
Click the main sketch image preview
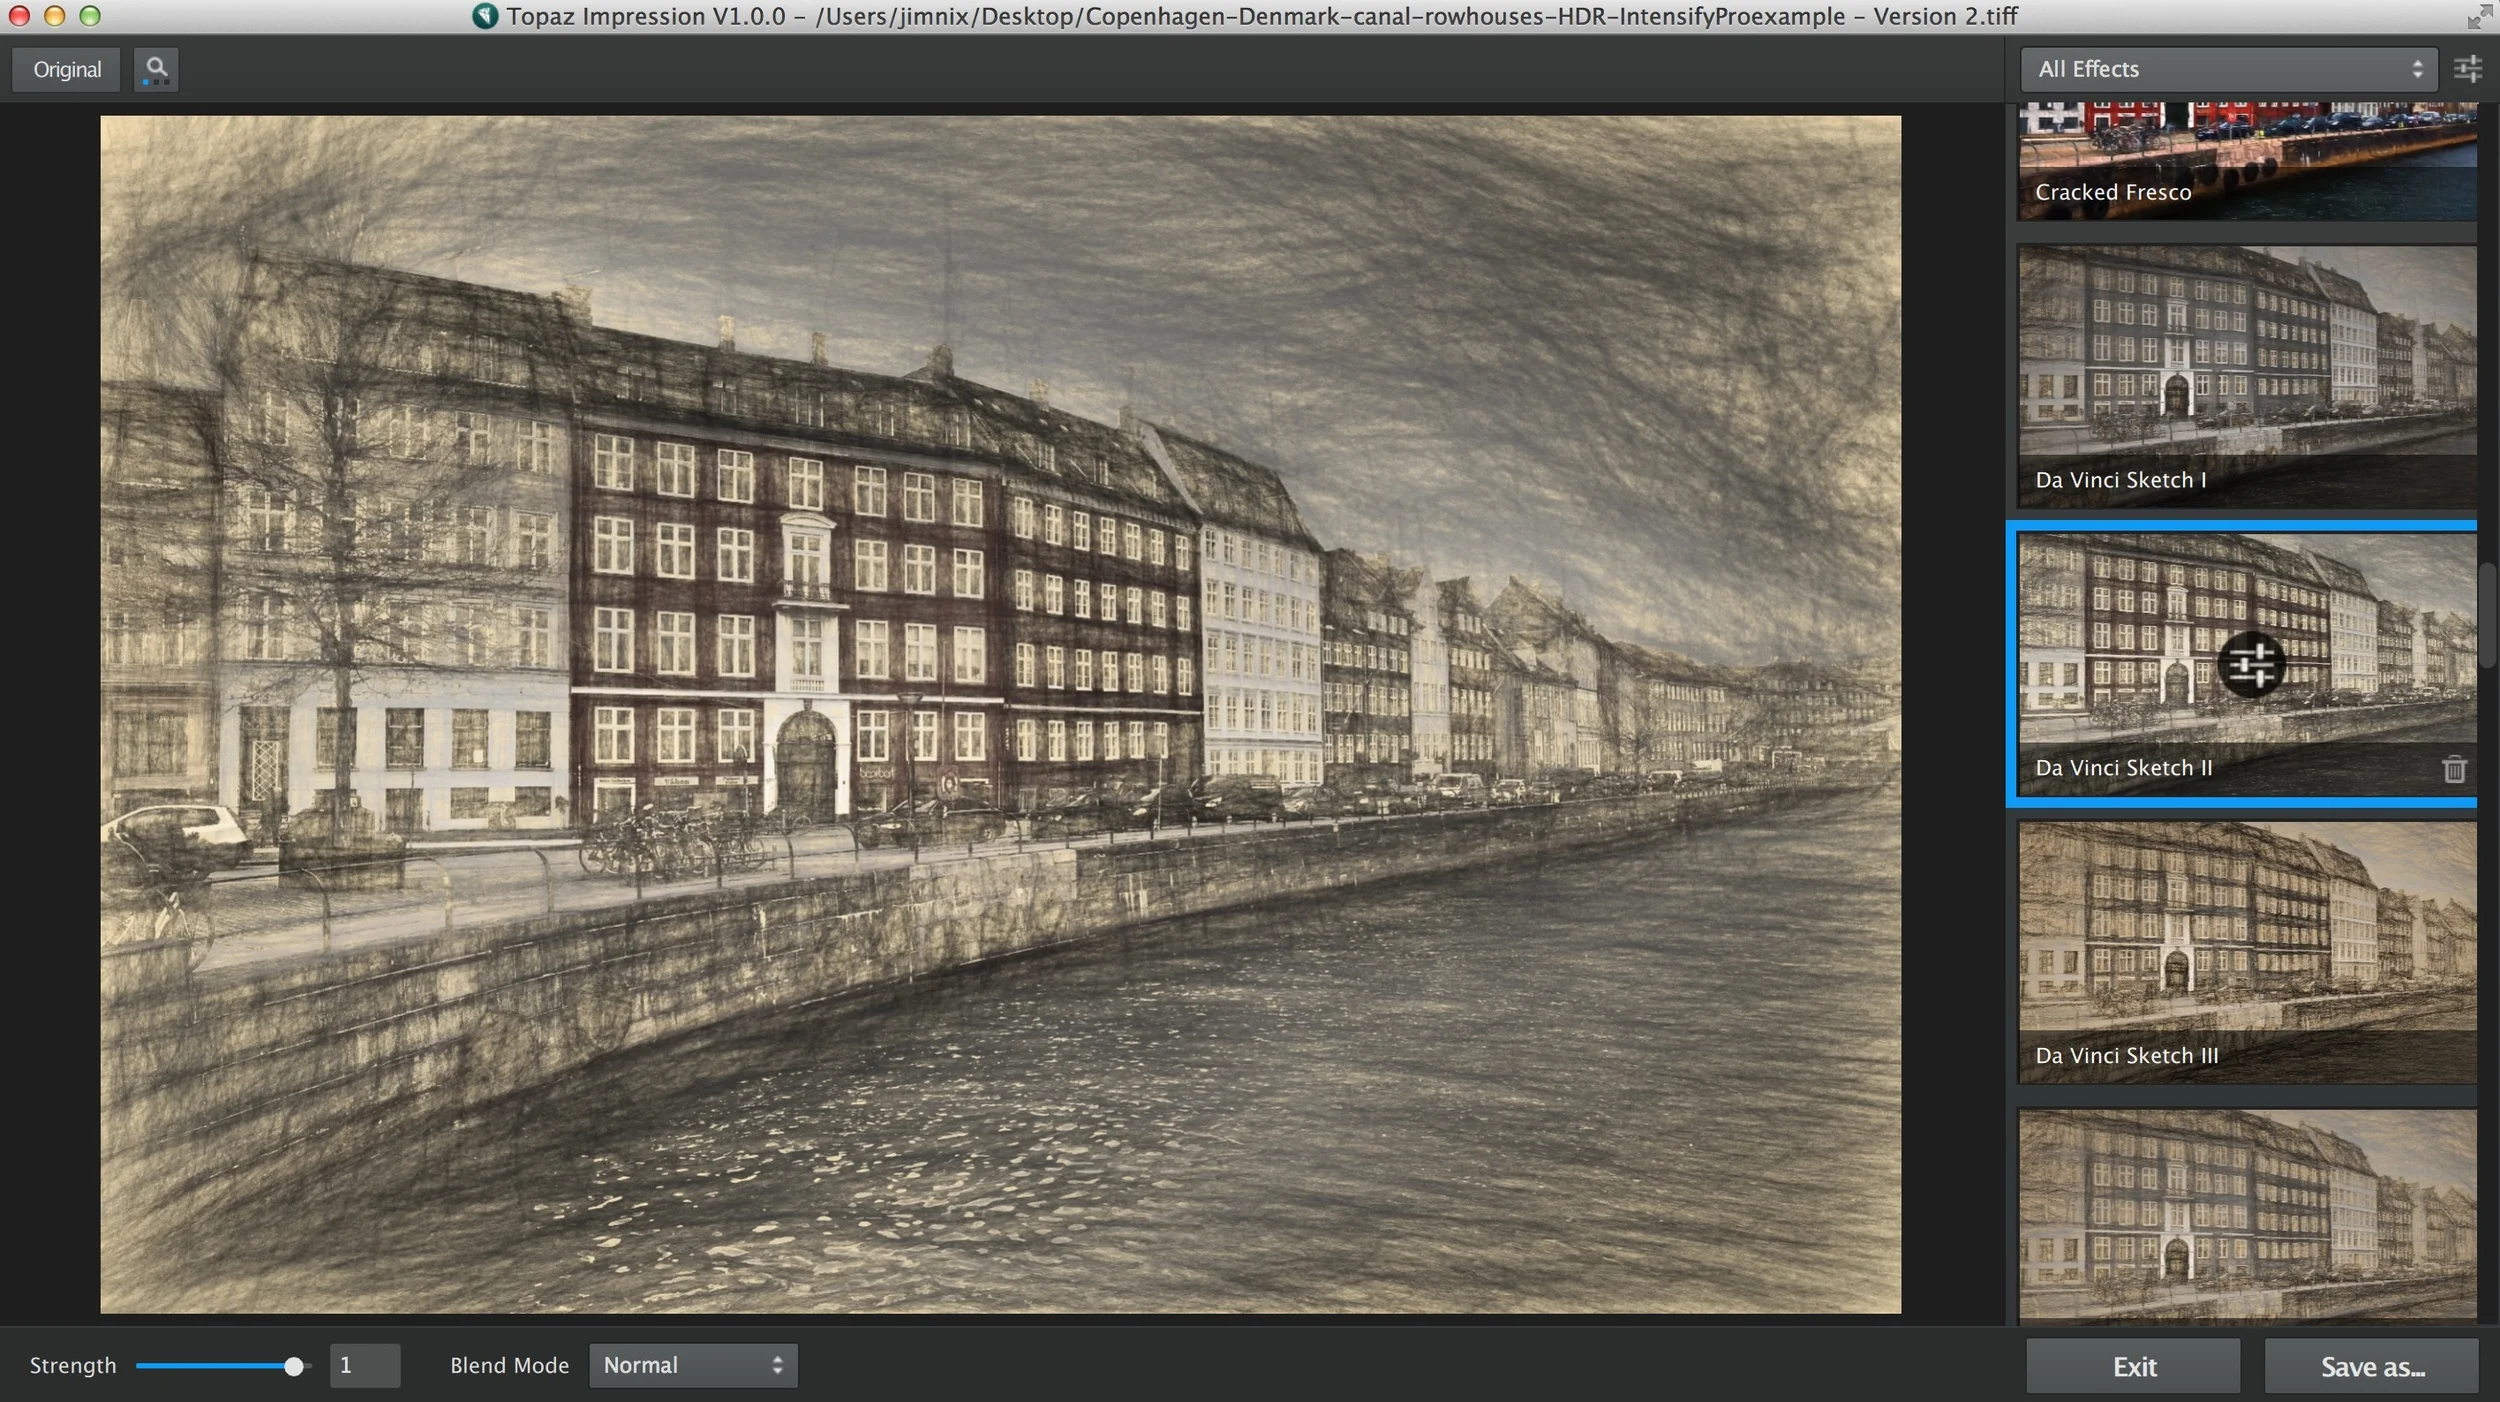coord(1000,714)
